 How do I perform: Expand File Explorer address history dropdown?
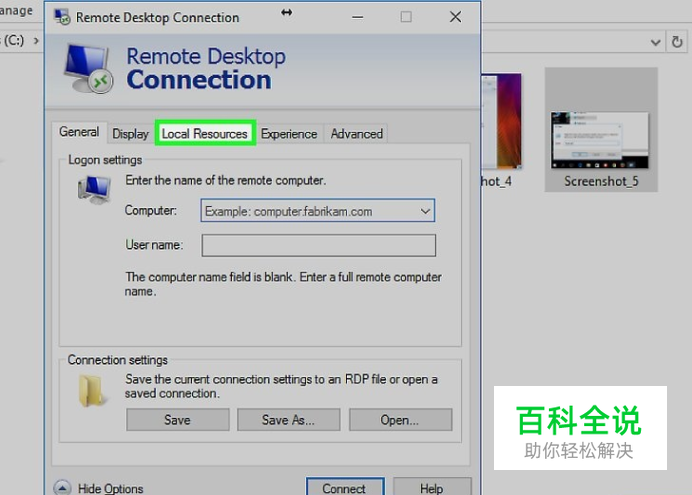coord(655,42)
